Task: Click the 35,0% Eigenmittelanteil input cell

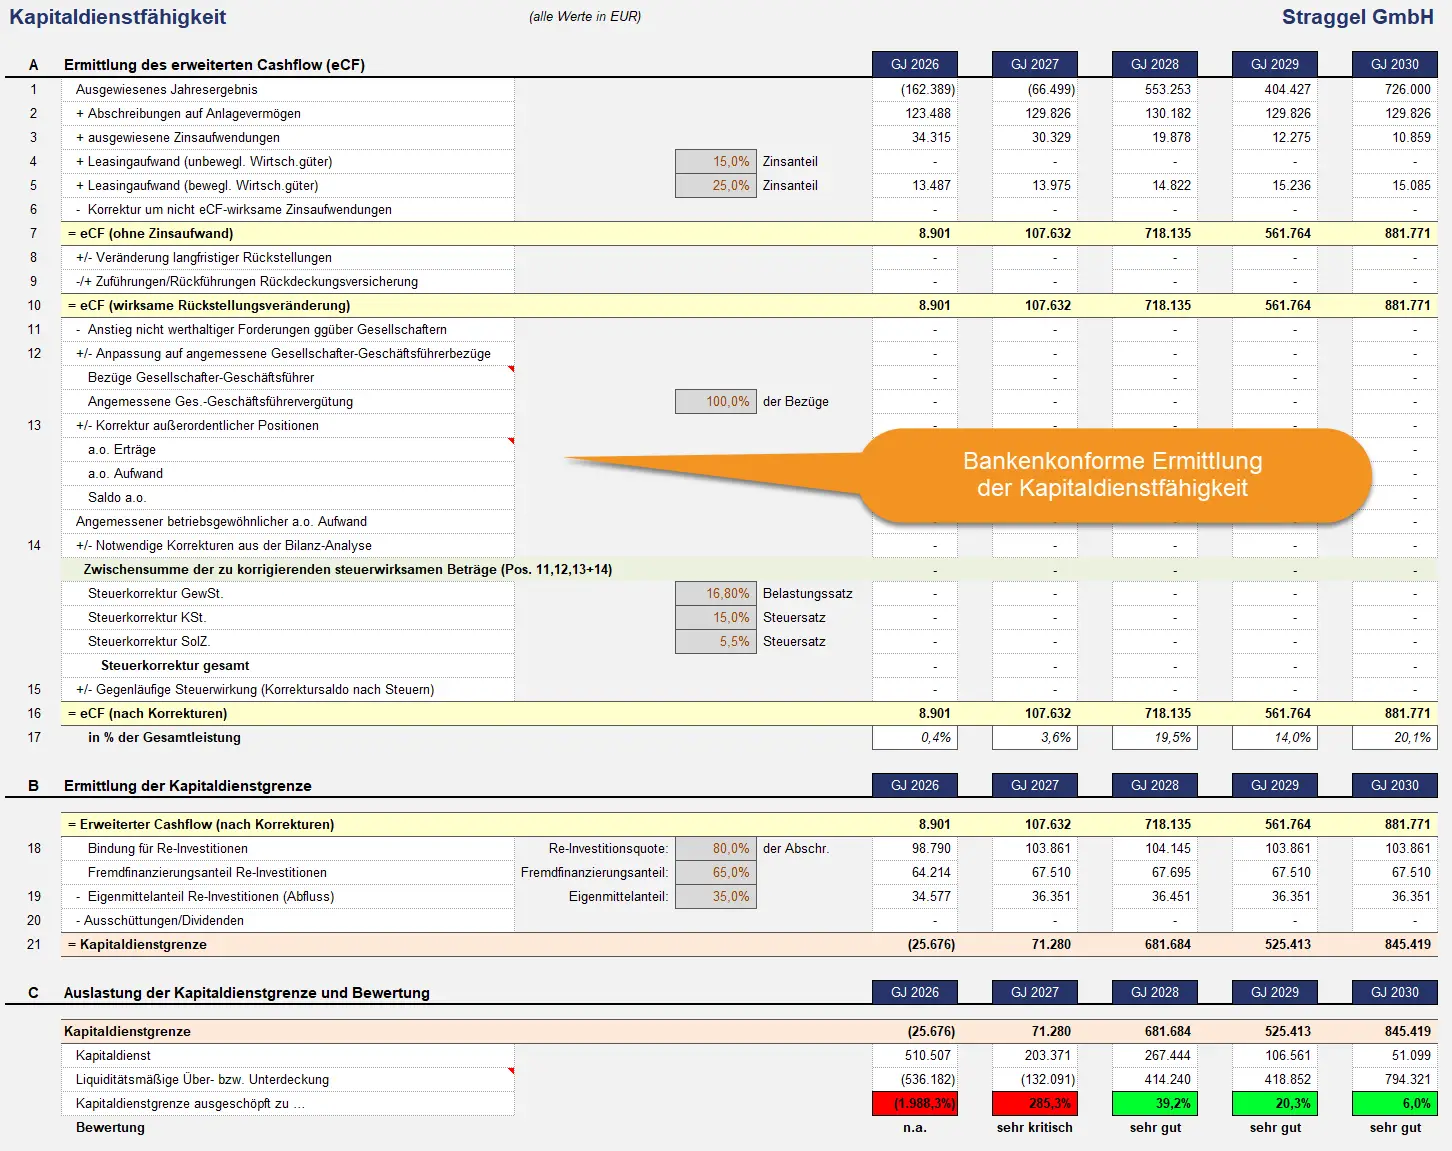Action: click(716, 897)
